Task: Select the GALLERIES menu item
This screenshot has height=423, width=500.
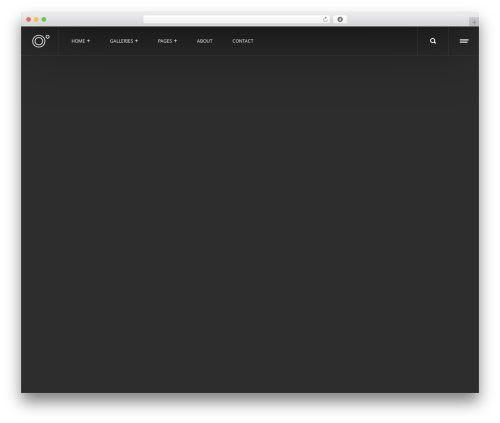Action: coord(121,41)
